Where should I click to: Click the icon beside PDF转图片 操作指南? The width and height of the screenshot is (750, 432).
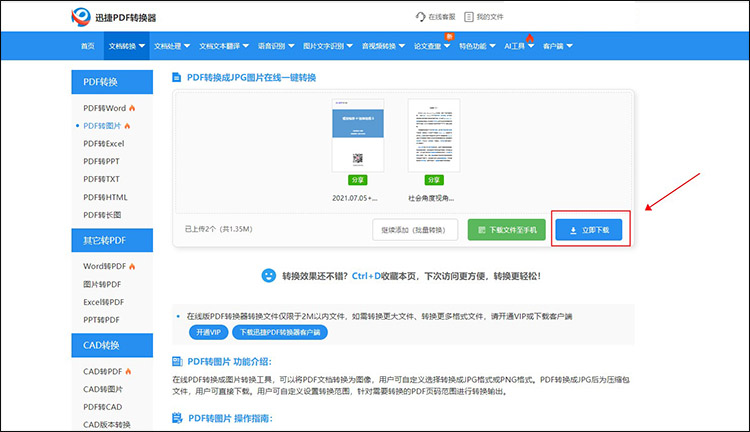(x=177, y=418)
